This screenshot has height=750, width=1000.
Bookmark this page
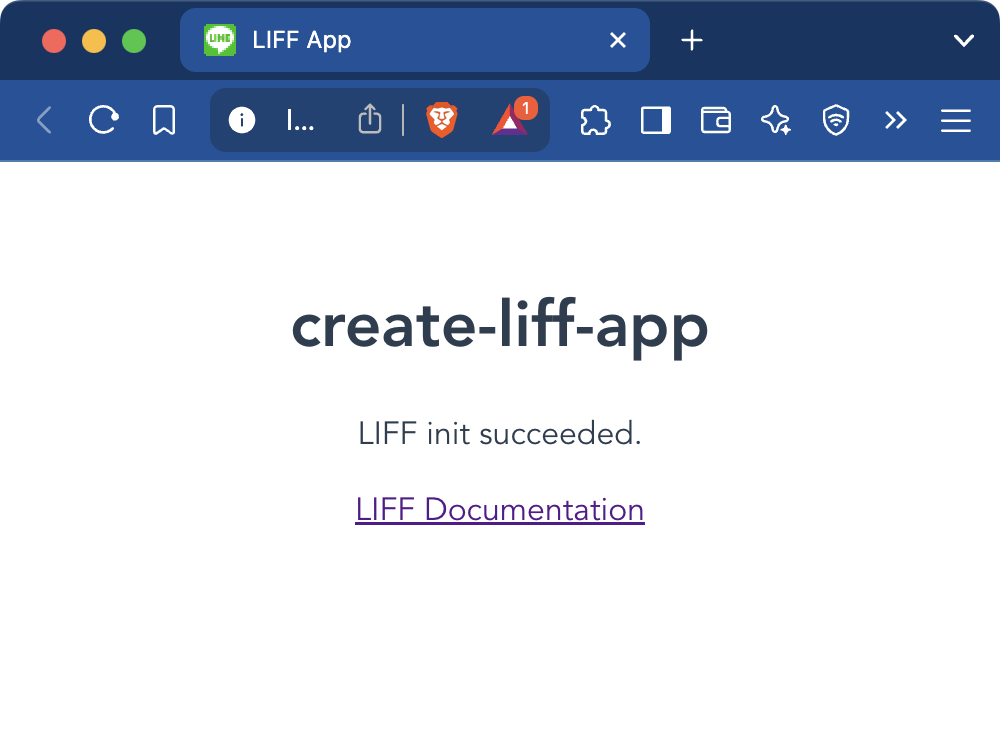pos(164,120)
